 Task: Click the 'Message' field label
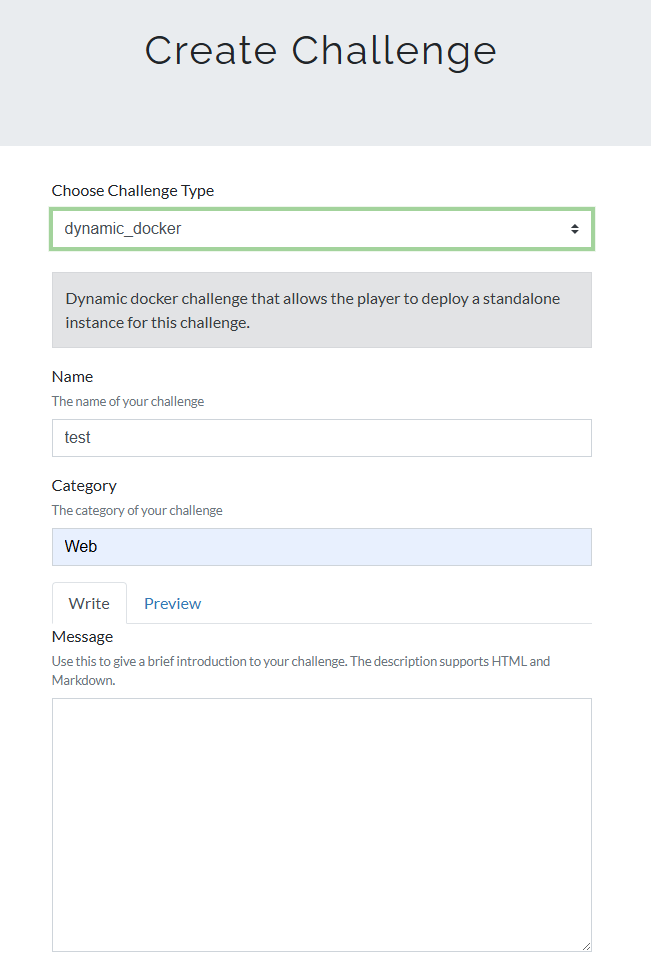point(82,636)
